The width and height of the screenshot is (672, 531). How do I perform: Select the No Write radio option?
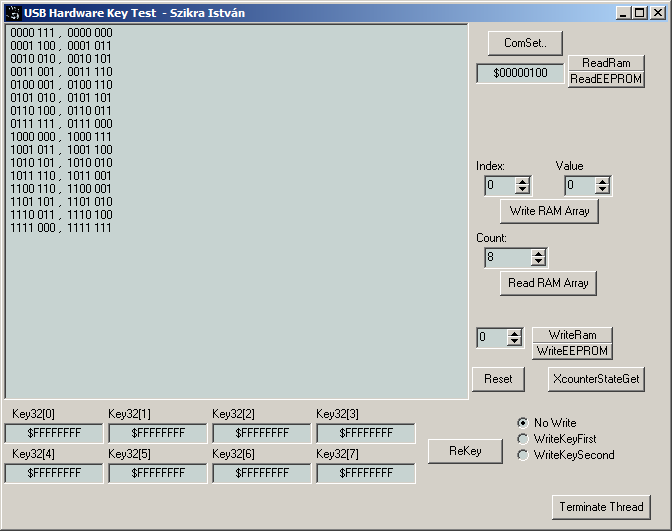pyautogui.click(x=522, y=423)
